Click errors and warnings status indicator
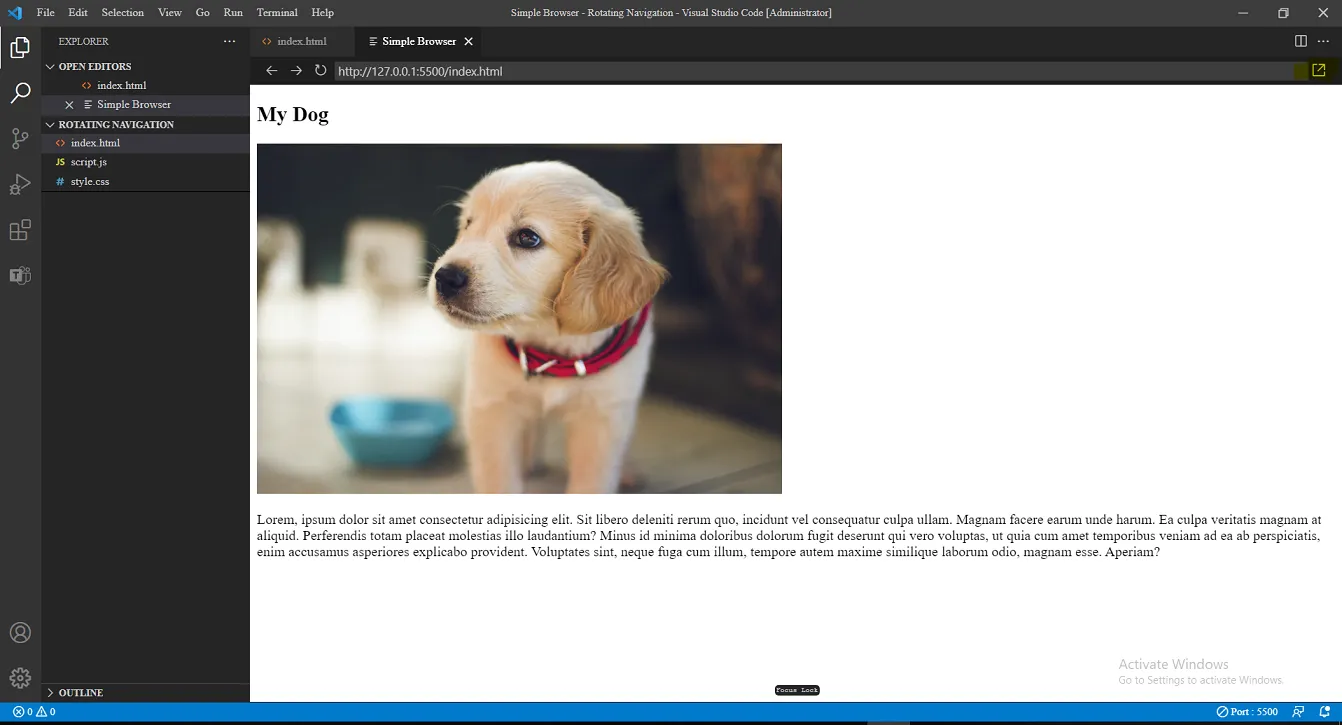 34,712
